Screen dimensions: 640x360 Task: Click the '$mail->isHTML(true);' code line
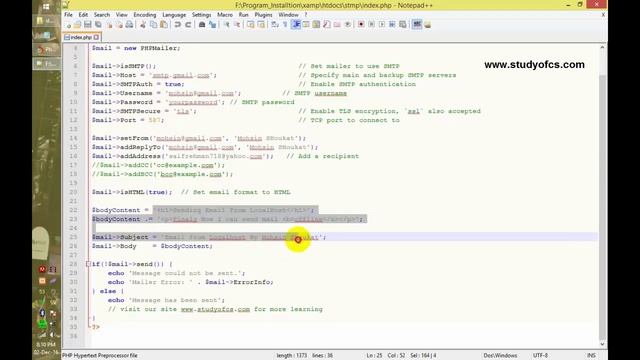132,192
